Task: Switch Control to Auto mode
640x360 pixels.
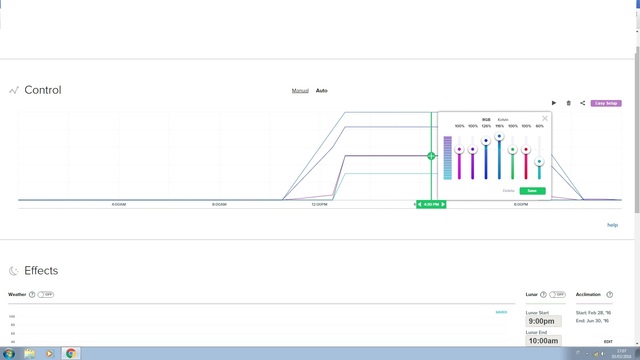Action: [322, 91]
